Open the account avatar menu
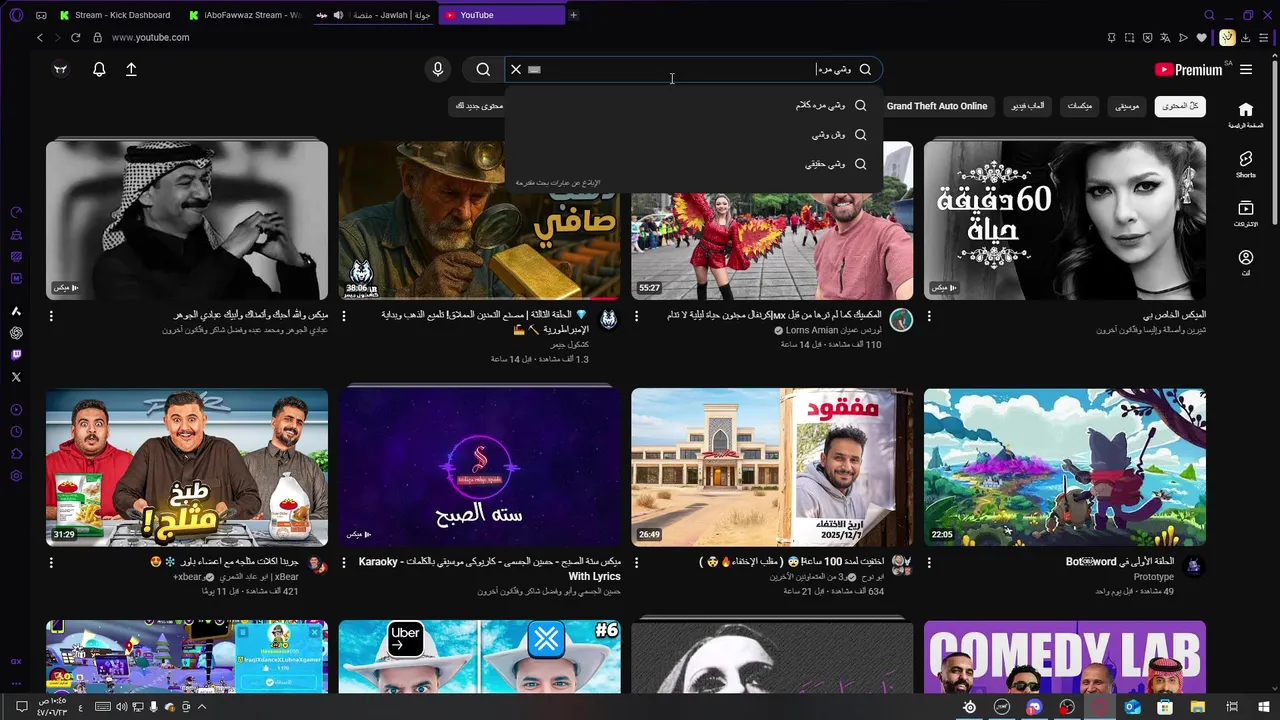The width and height of the screenshot is (1280, 720). tap(61, 69)
